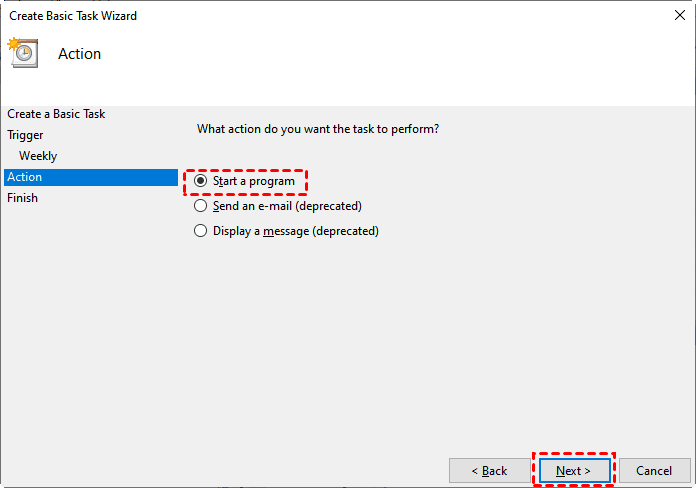This screenshot has height=488, width=696.
Task: Click the Action header title
Action: pyautogui.click(x=79, y=54)
